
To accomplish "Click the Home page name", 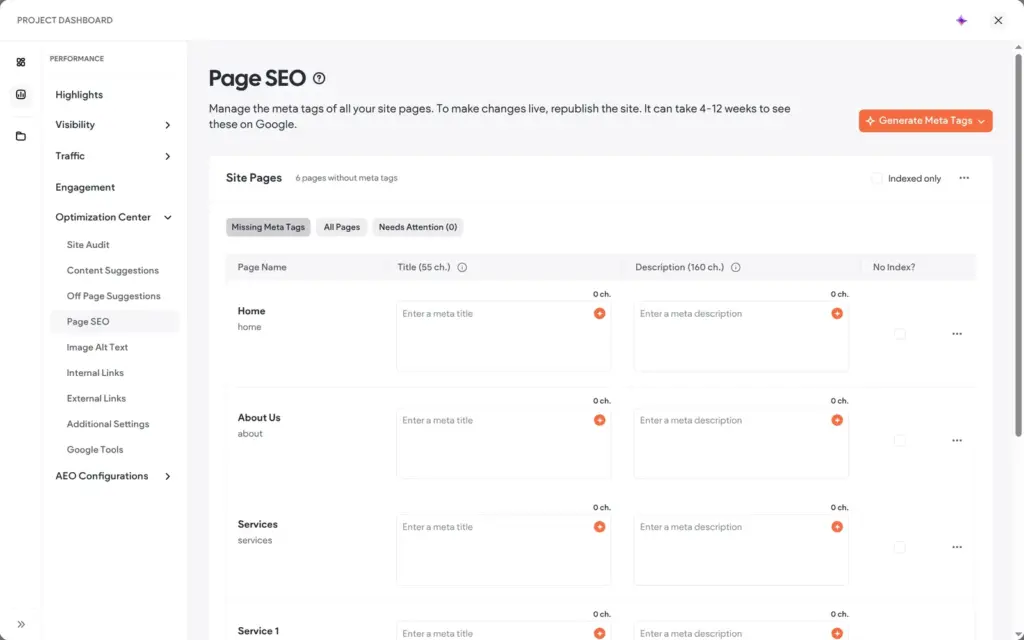I will coord(251,311).
